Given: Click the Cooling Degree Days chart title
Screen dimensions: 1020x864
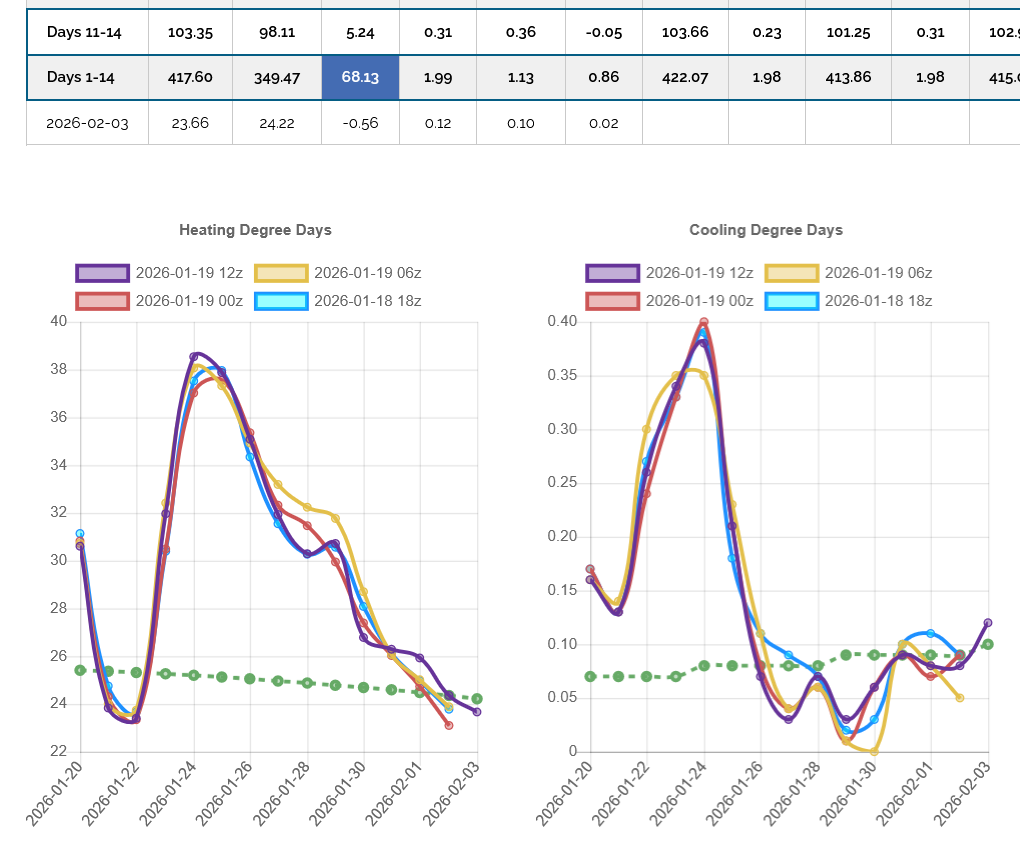Looking at the screenshot, I should pos(766,230).
